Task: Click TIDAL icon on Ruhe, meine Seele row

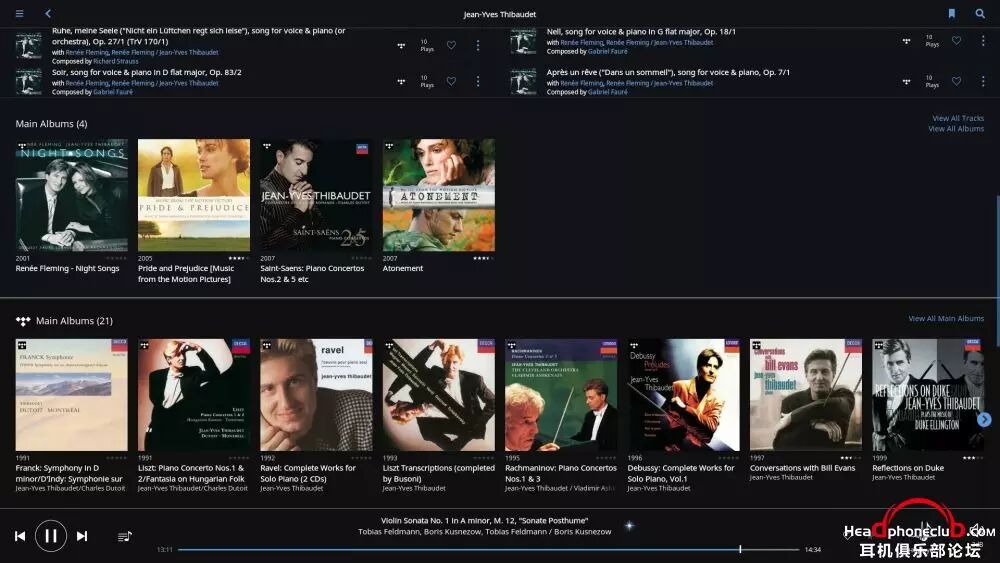Action: pyautogui.click(x=401, y=46)
